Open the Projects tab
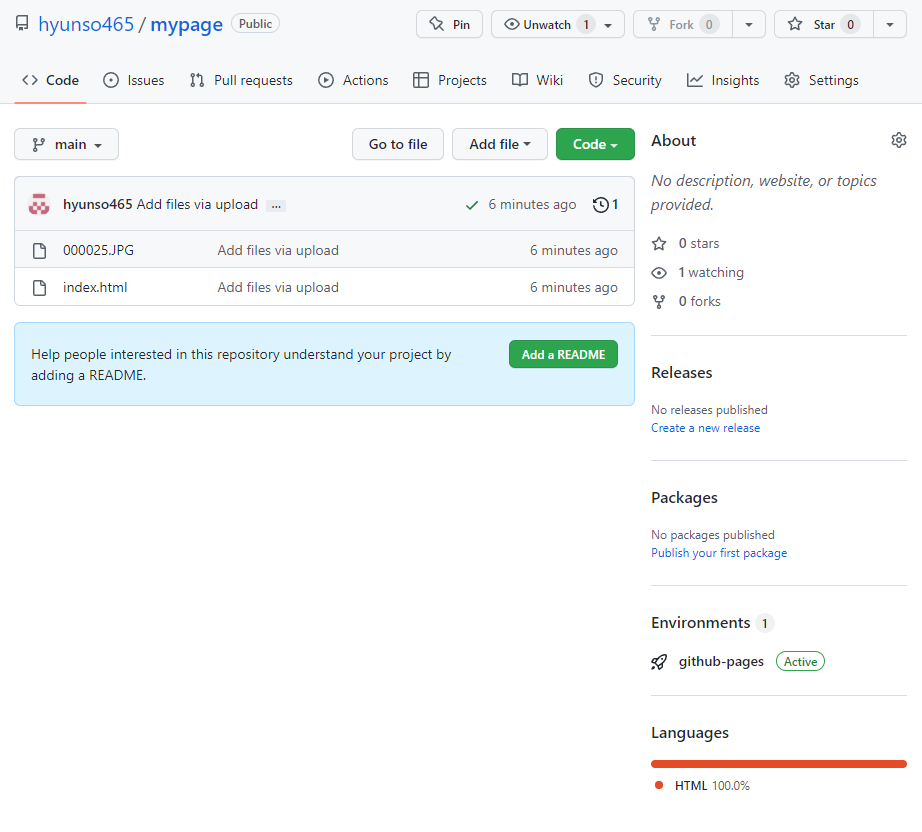Viewport: 922px width, 832px height. [x=450, y=81]
